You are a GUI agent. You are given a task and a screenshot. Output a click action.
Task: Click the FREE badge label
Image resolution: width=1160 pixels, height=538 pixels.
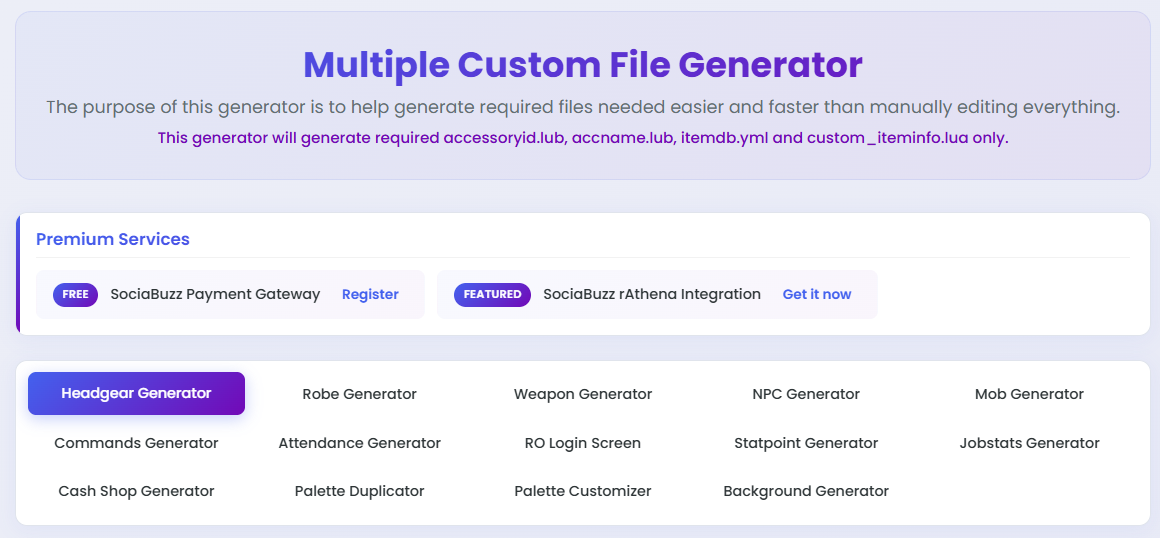click(75, 295)
